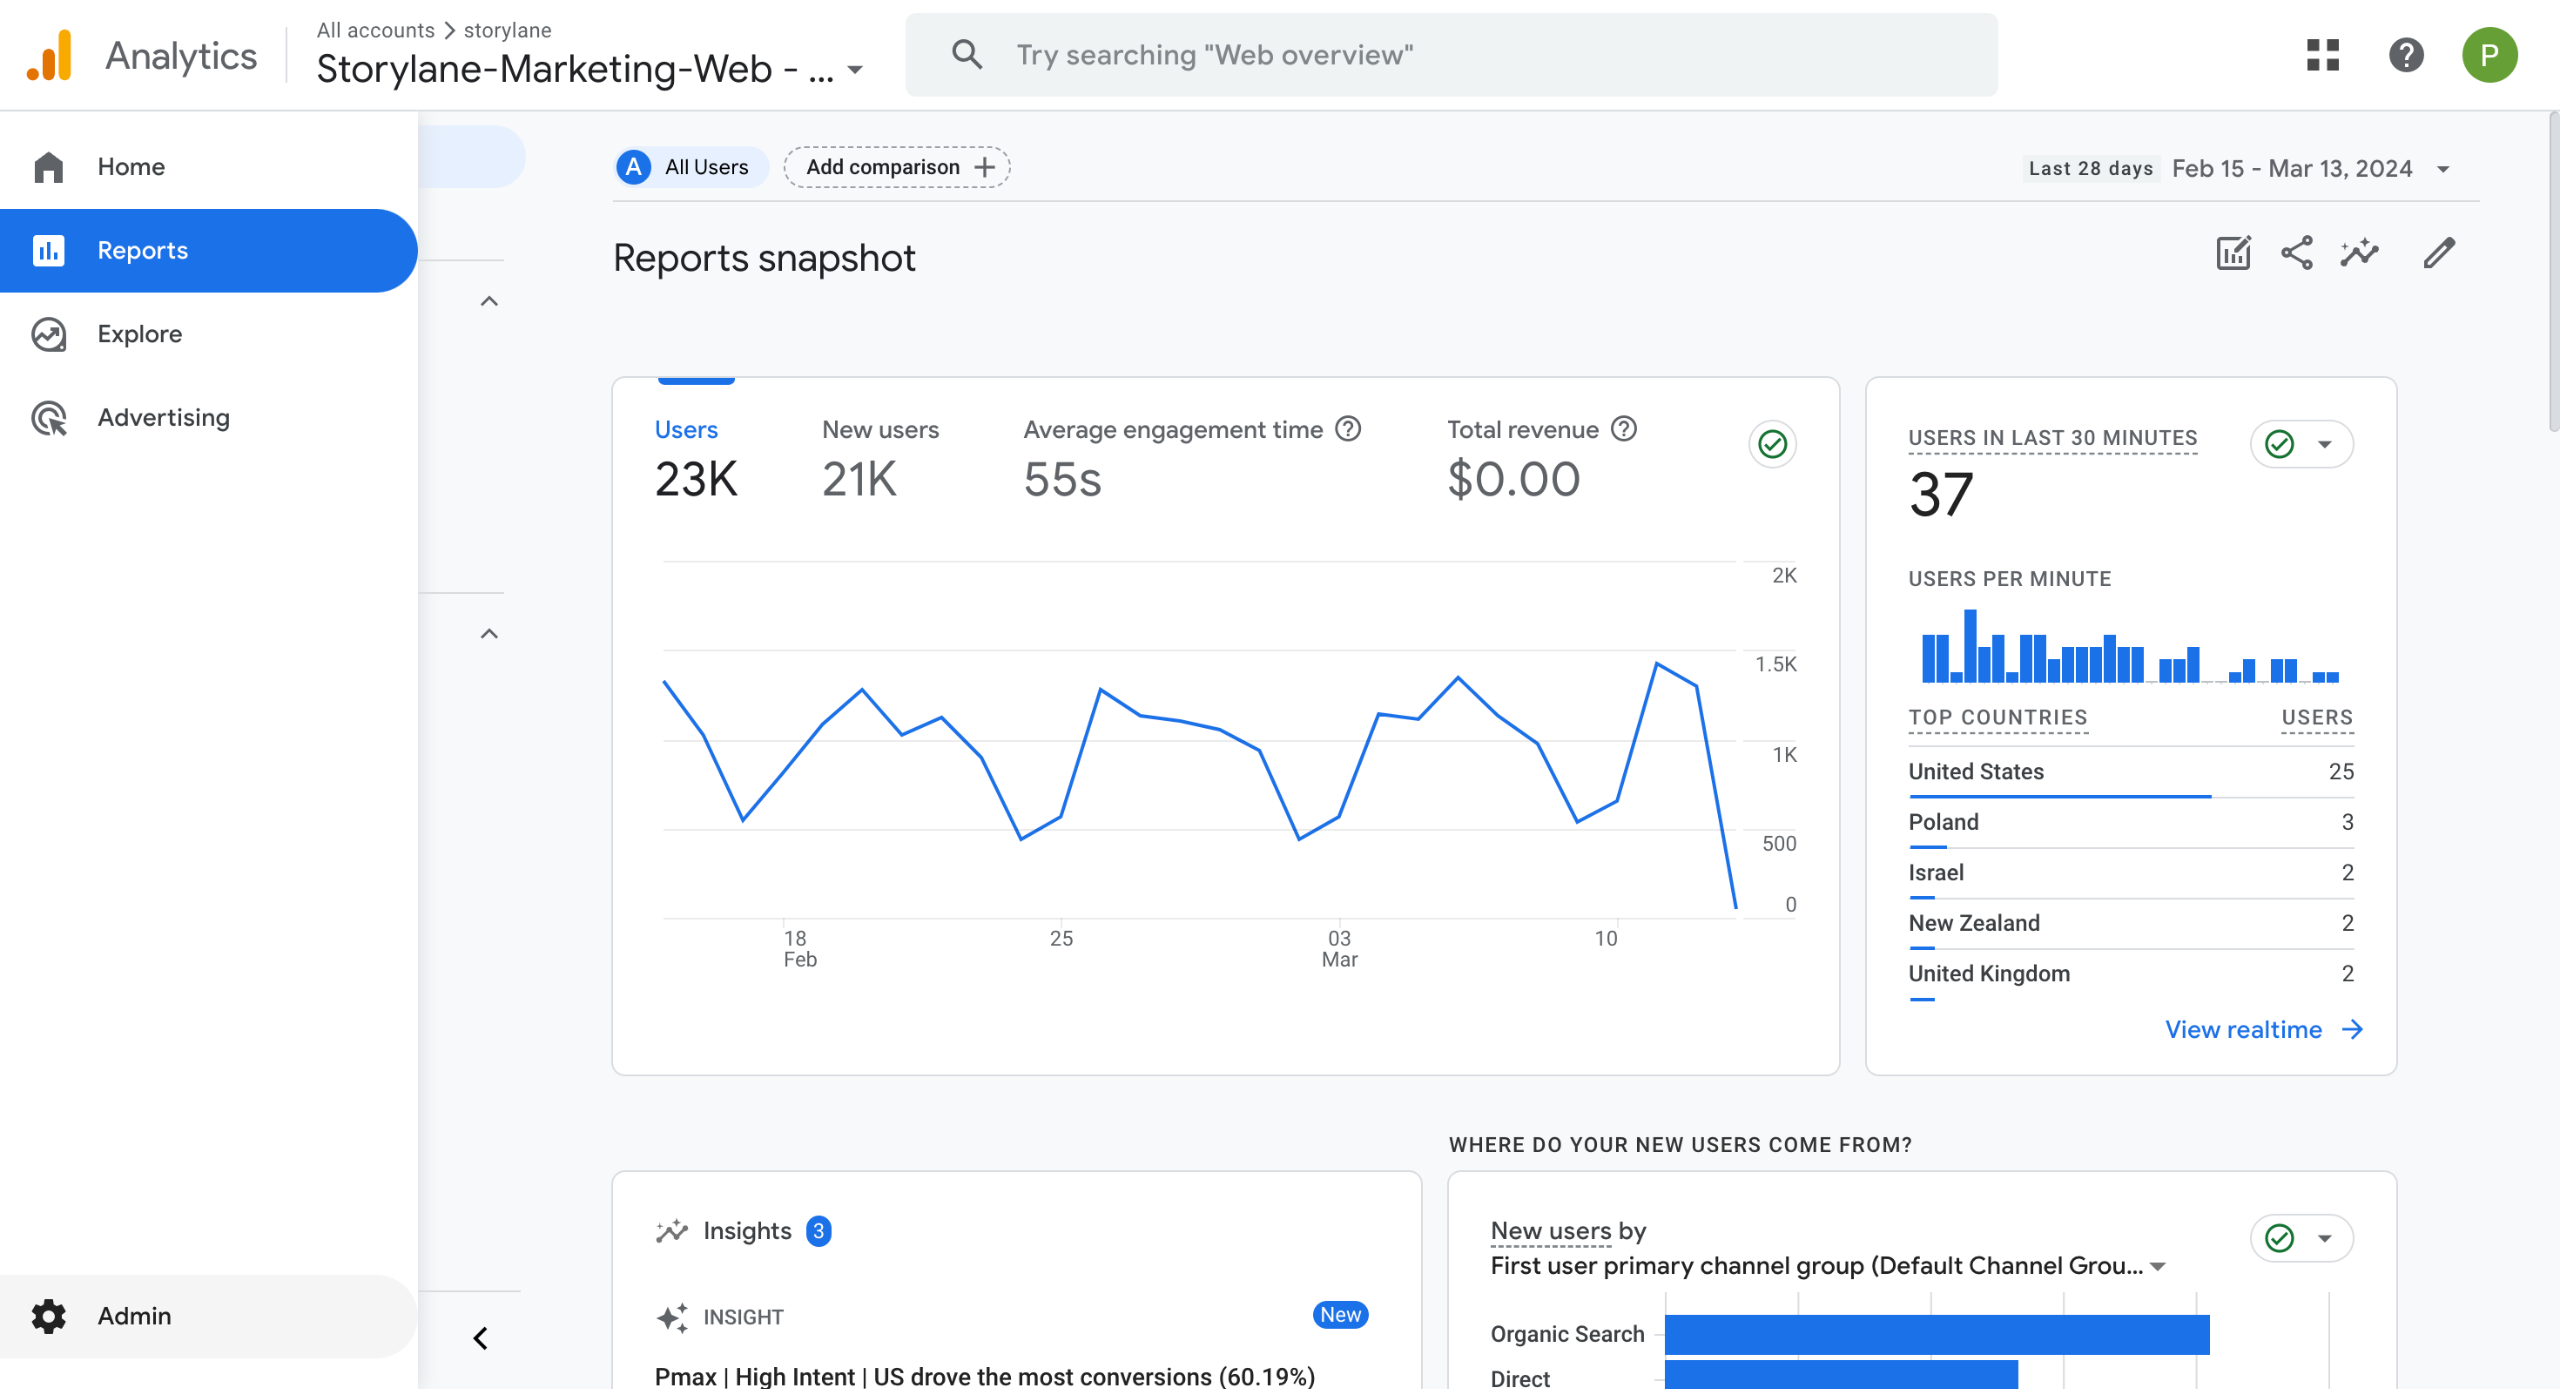Click the Last 28 days label
This screenshot has width=2560, height=1389.
click(x=2090, y=169)
